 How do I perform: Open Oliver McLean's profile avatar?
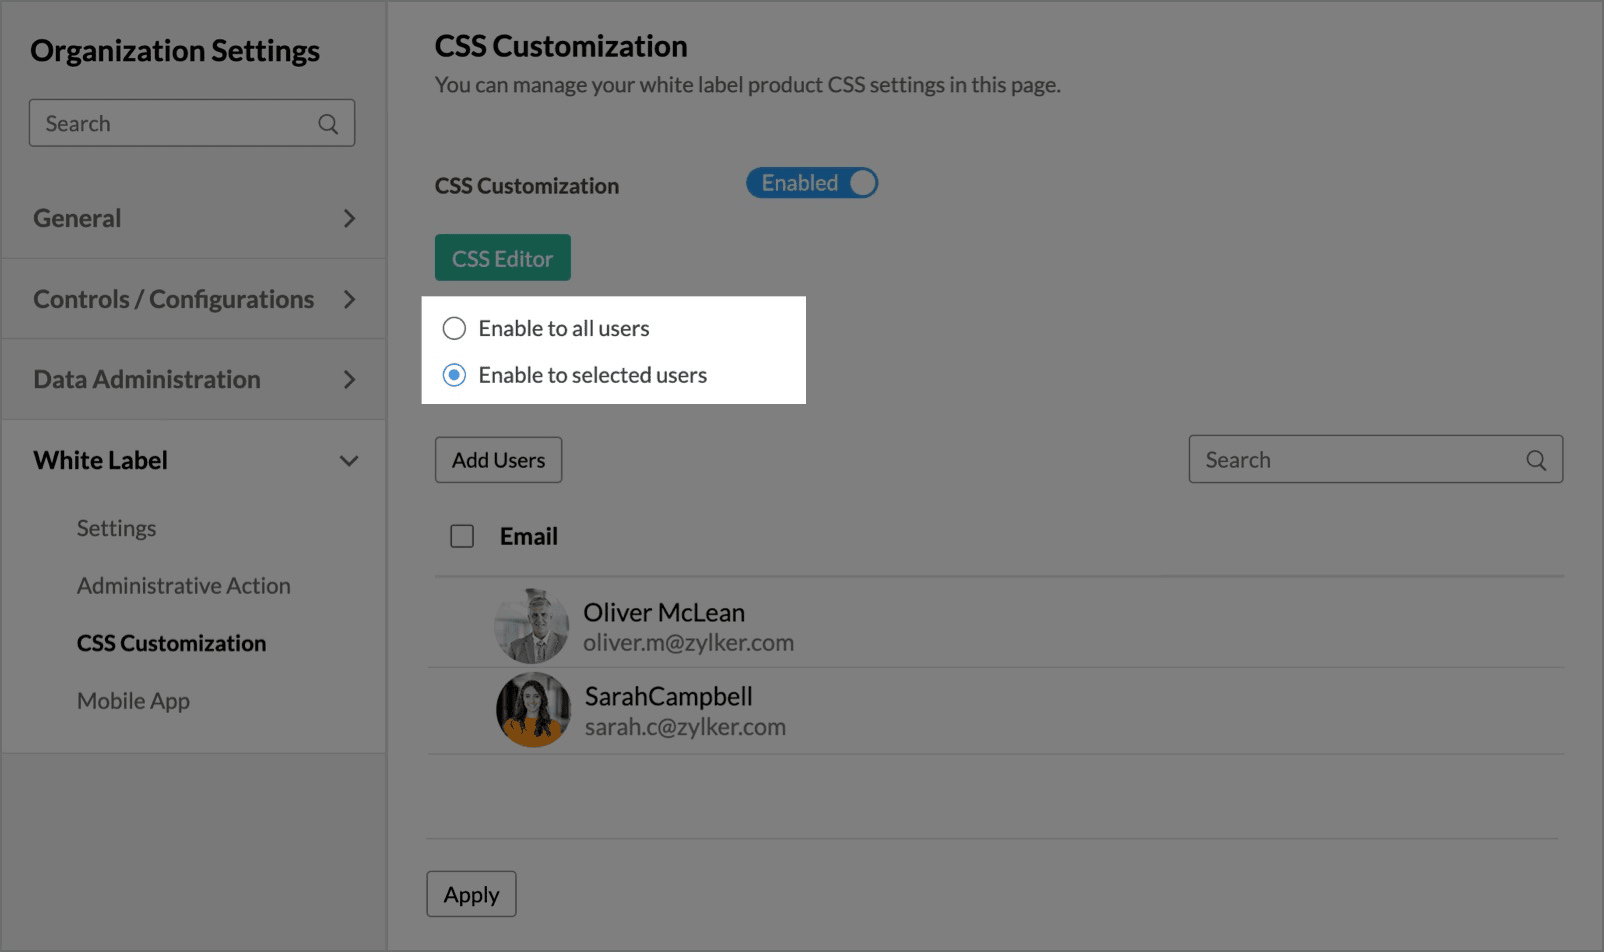532,626
